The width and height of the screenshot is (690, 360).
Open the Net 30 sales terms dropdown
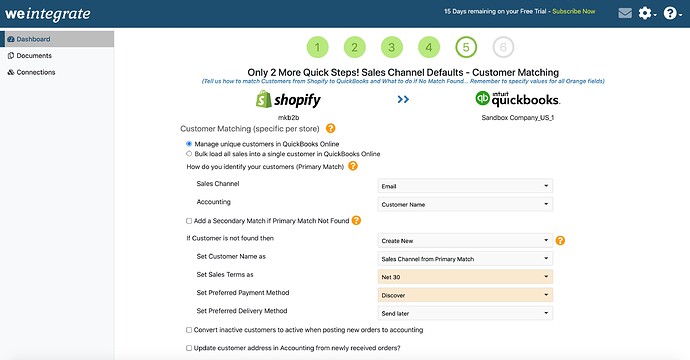[465, 277]
